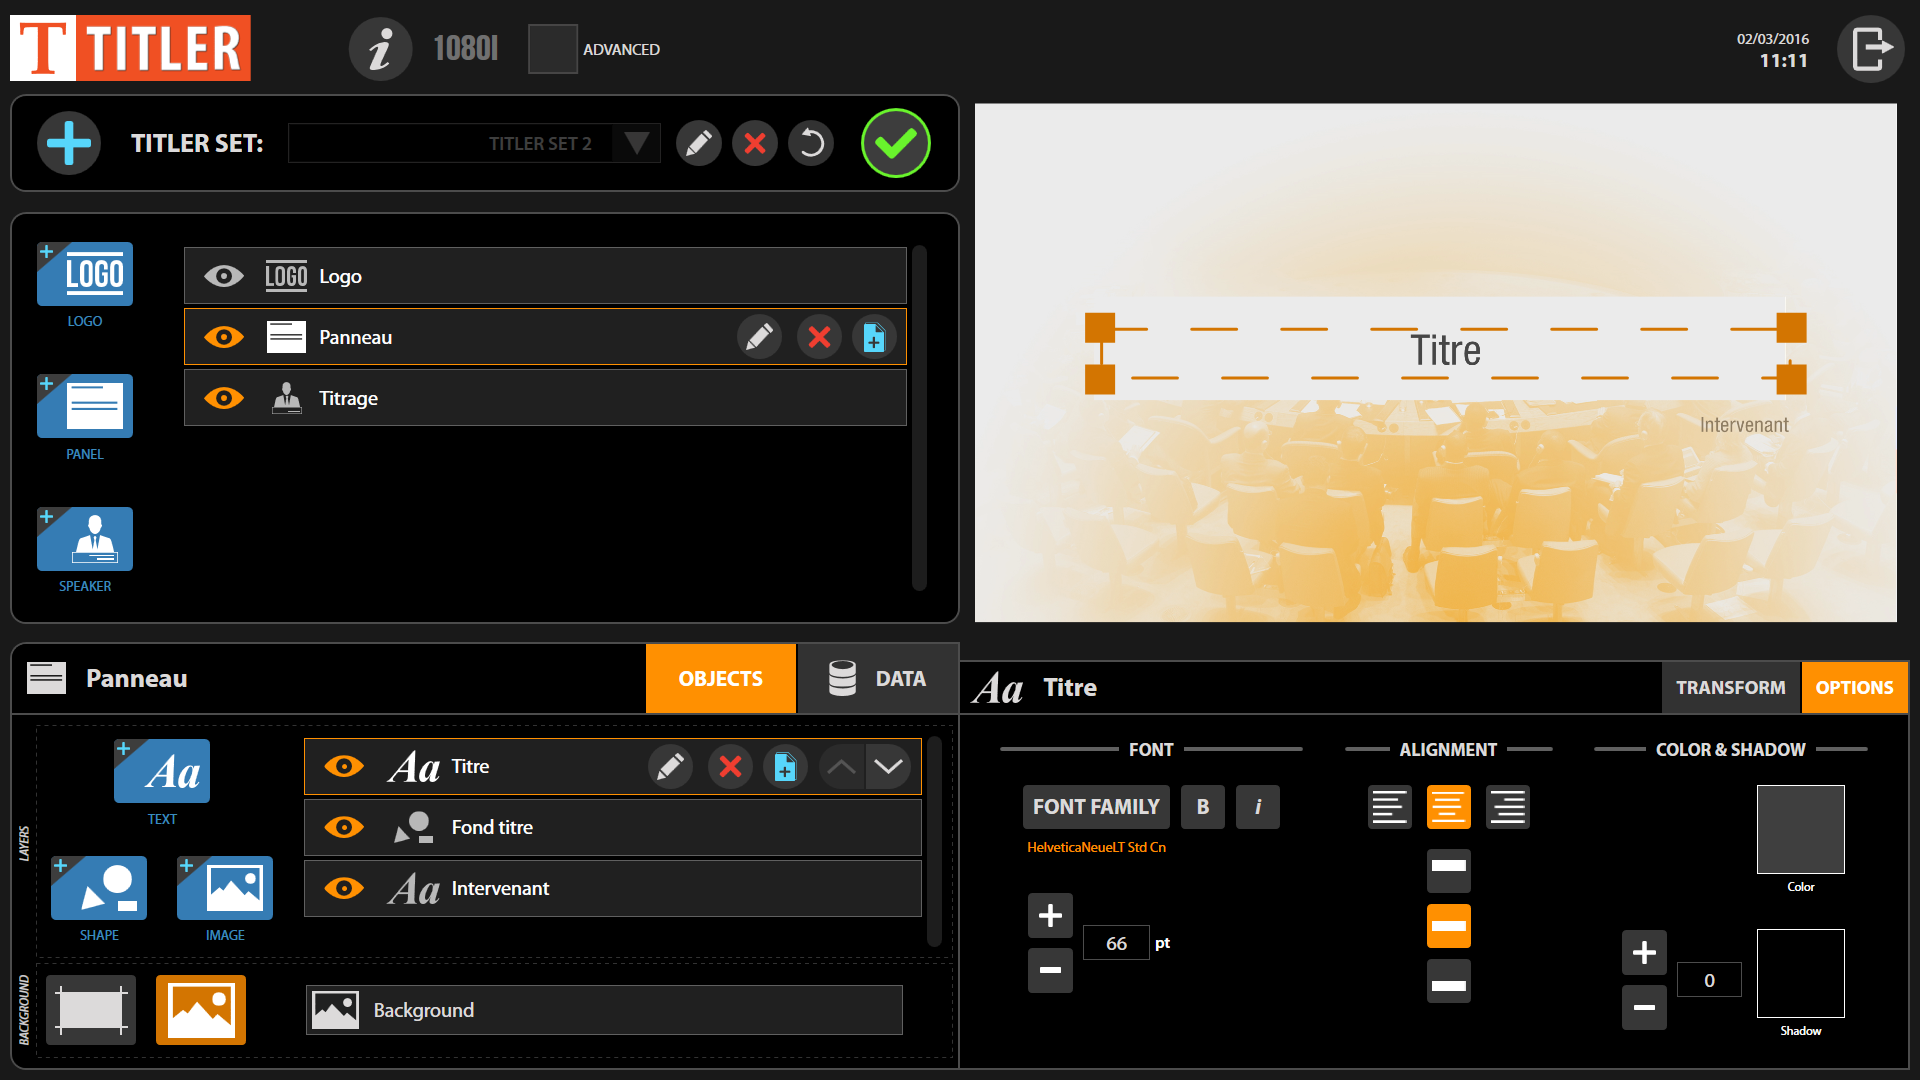The image size is (1920, 1080).
Task: Add a new Logo layer
Action: tap(85, 274)
